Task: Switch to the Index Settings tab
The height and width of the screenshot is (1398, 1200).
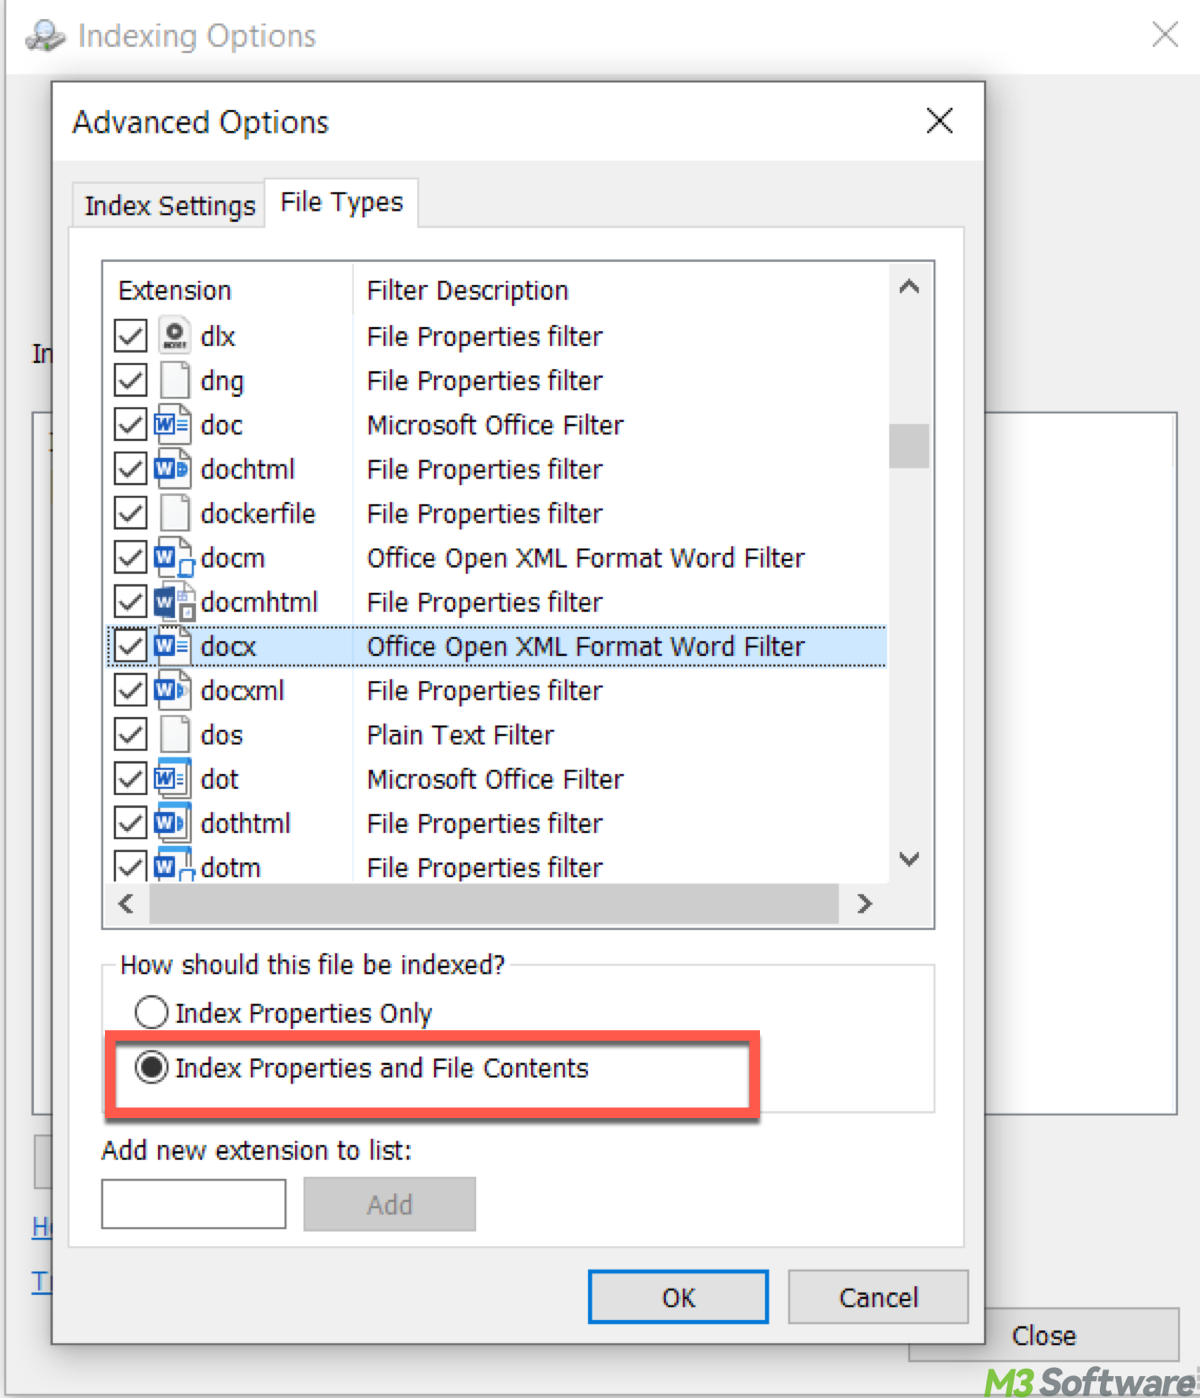Action: pos(169,205)
